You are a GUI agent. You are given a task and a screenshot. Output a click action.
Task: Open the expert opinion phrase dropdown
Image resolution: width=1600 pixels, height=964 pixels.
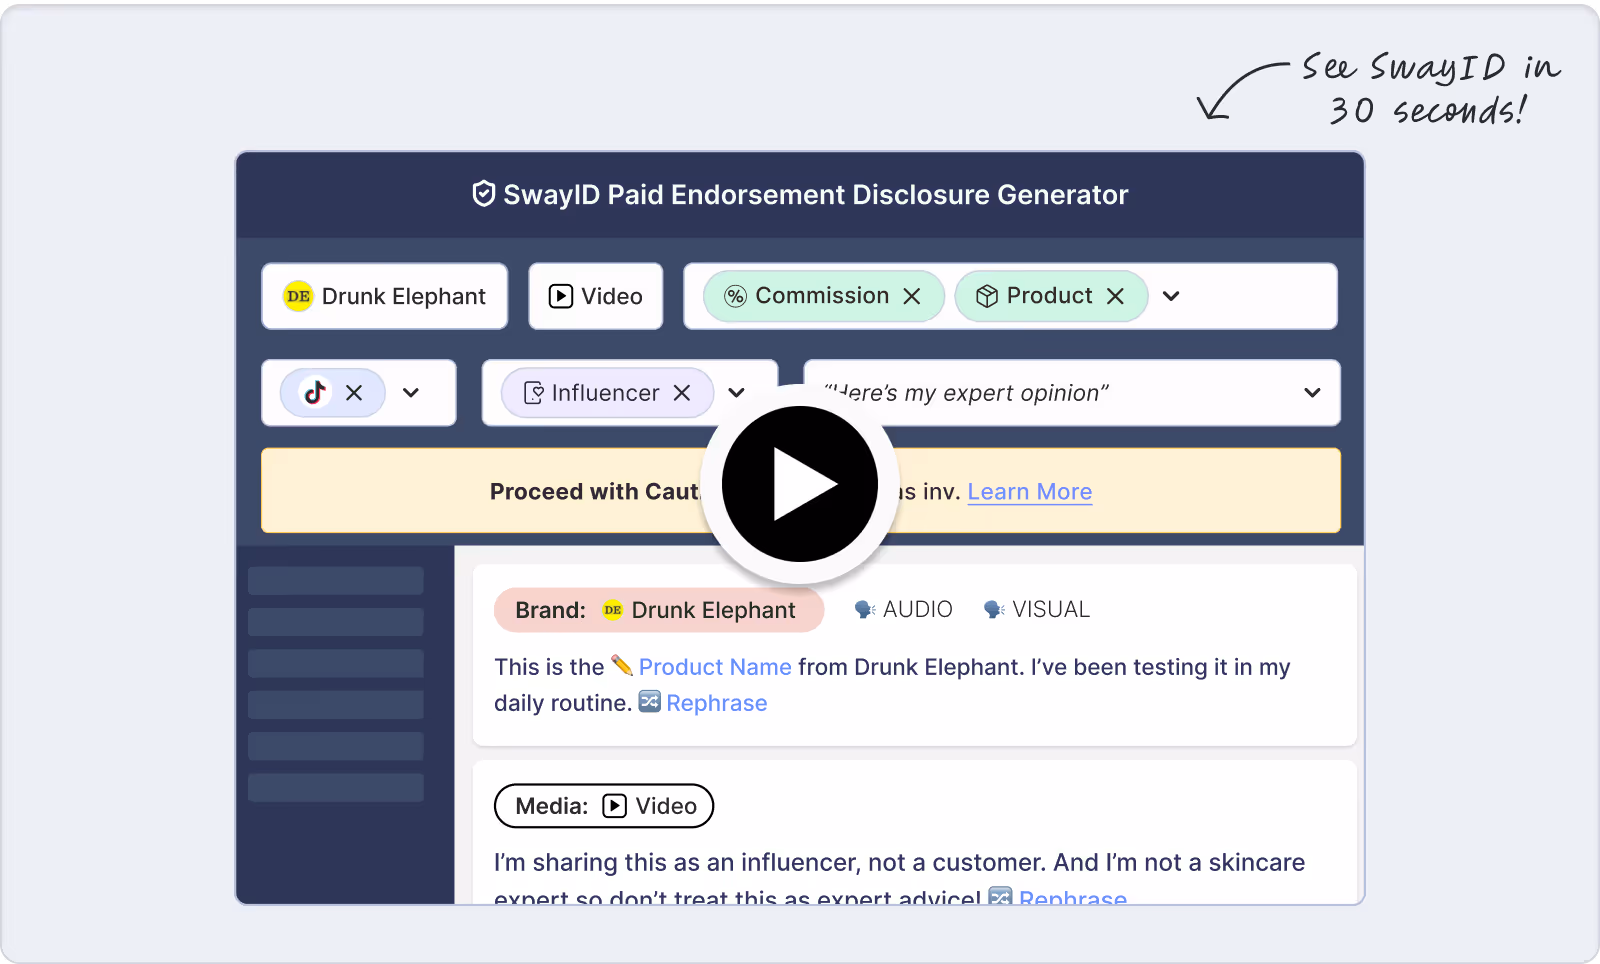1071,393
